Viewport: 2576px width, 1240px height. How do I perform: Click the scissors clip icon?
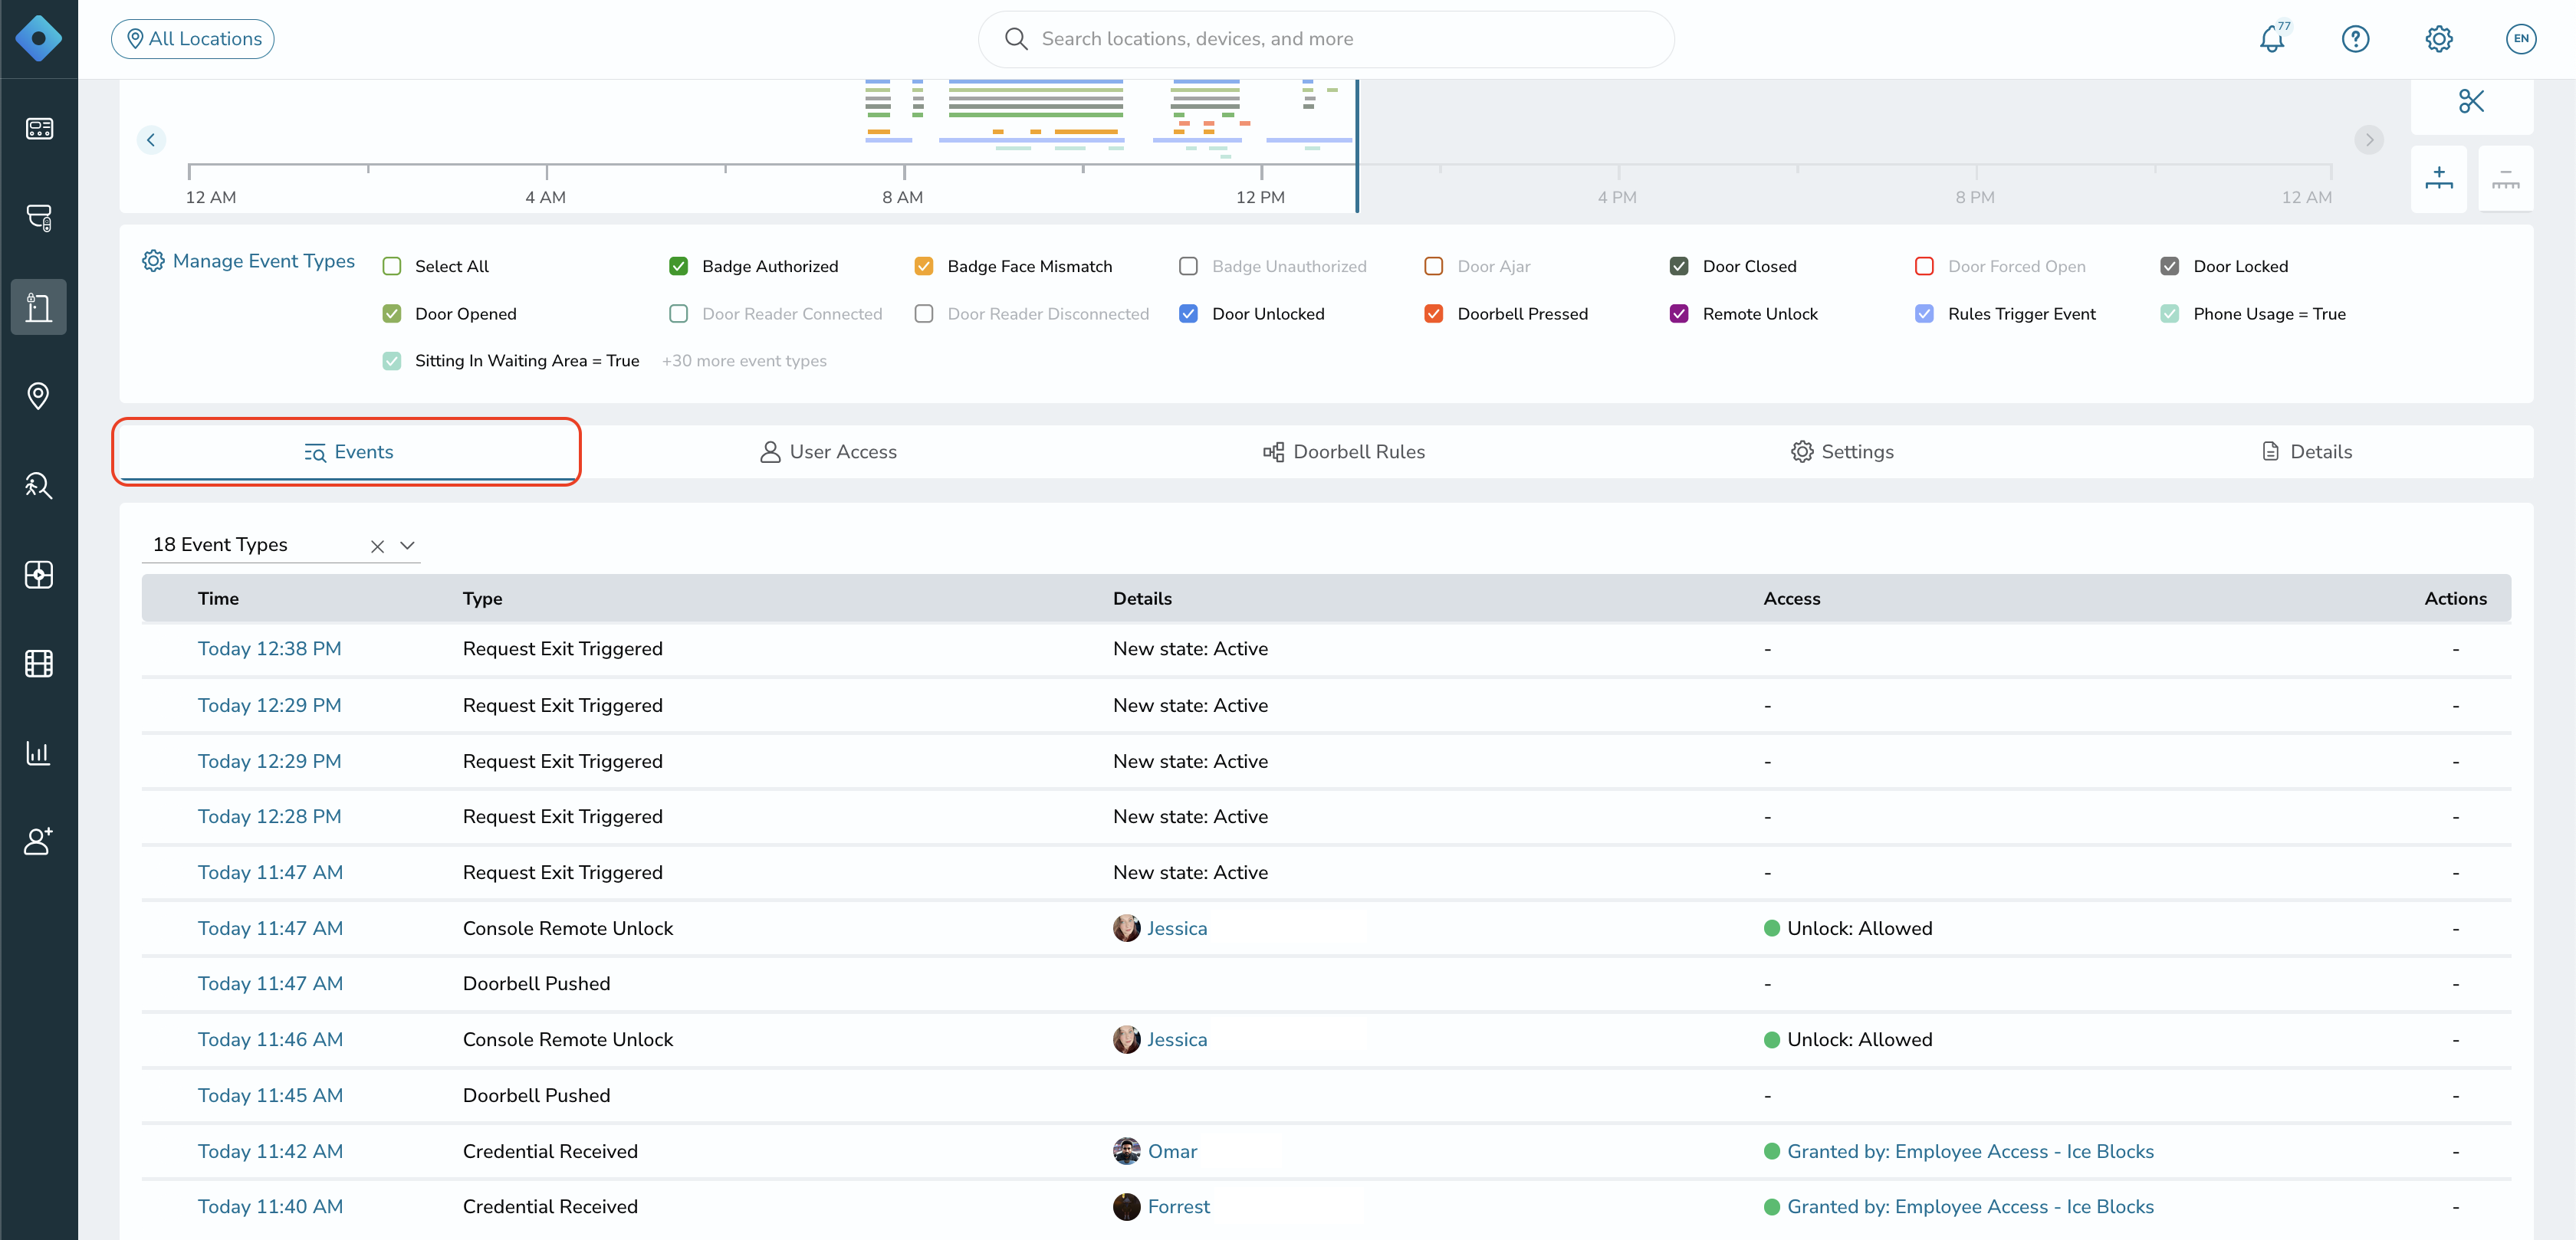2471,101
